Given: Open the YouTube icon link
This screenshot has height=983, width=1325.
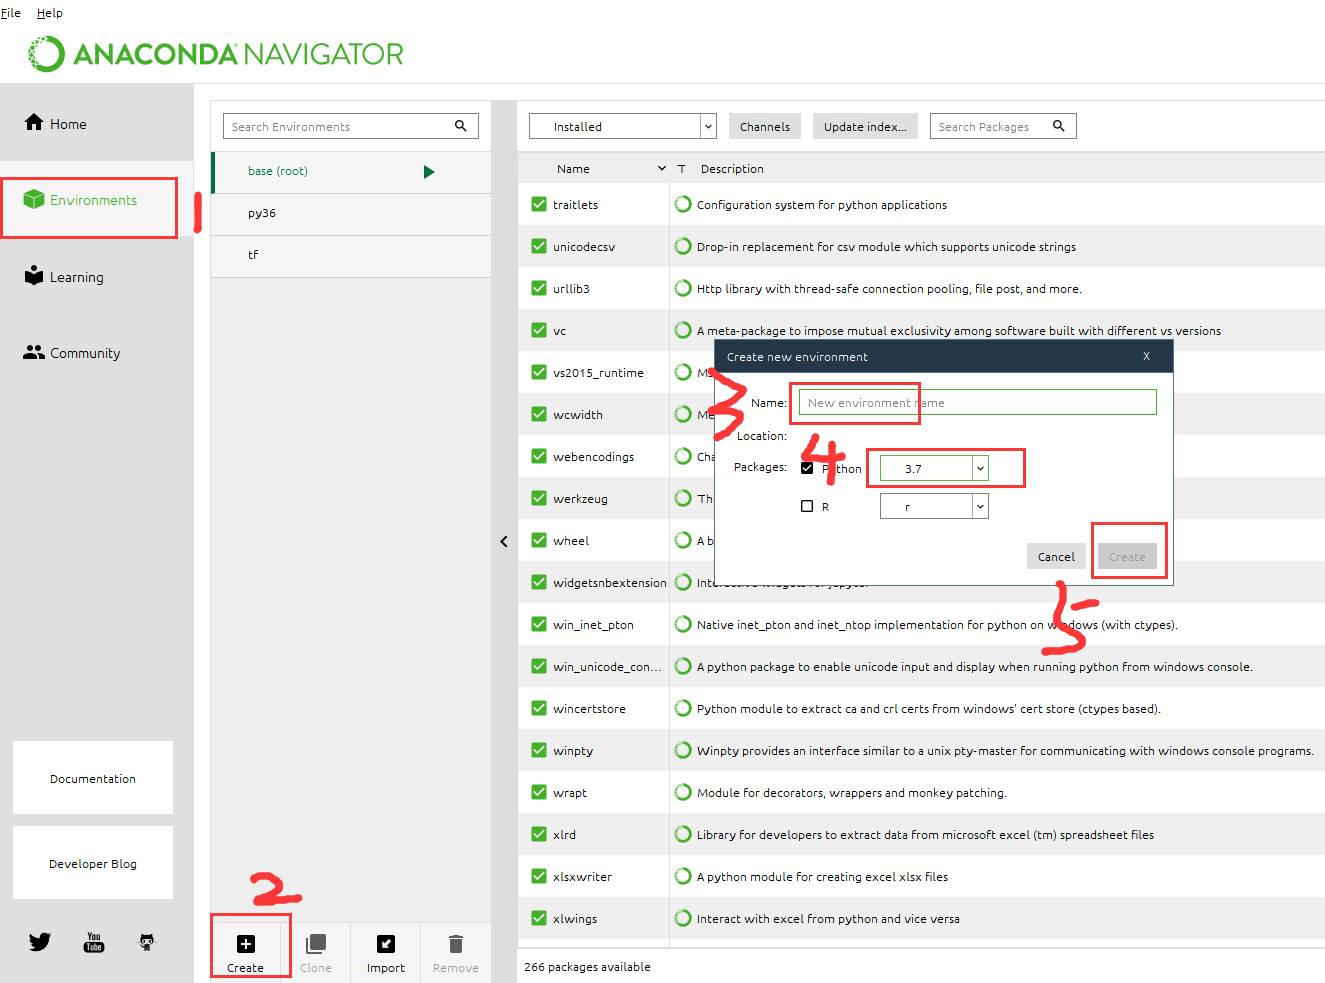Looking at the screenshot, I should (x=94, y=942).
